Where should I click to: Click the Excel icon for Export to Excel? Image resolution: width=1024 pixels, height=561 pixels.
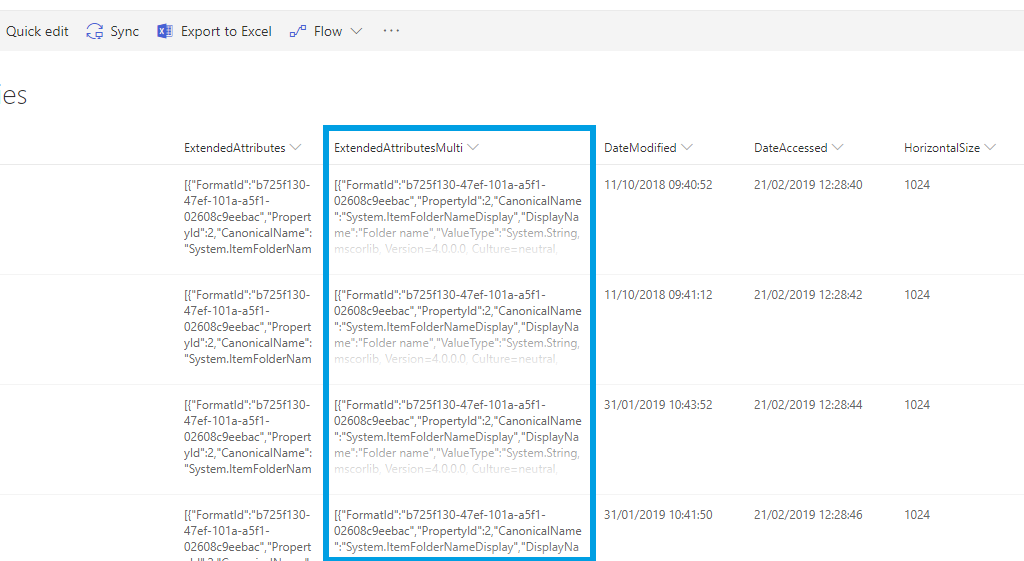pyautogui.click(x=165, y=31)
